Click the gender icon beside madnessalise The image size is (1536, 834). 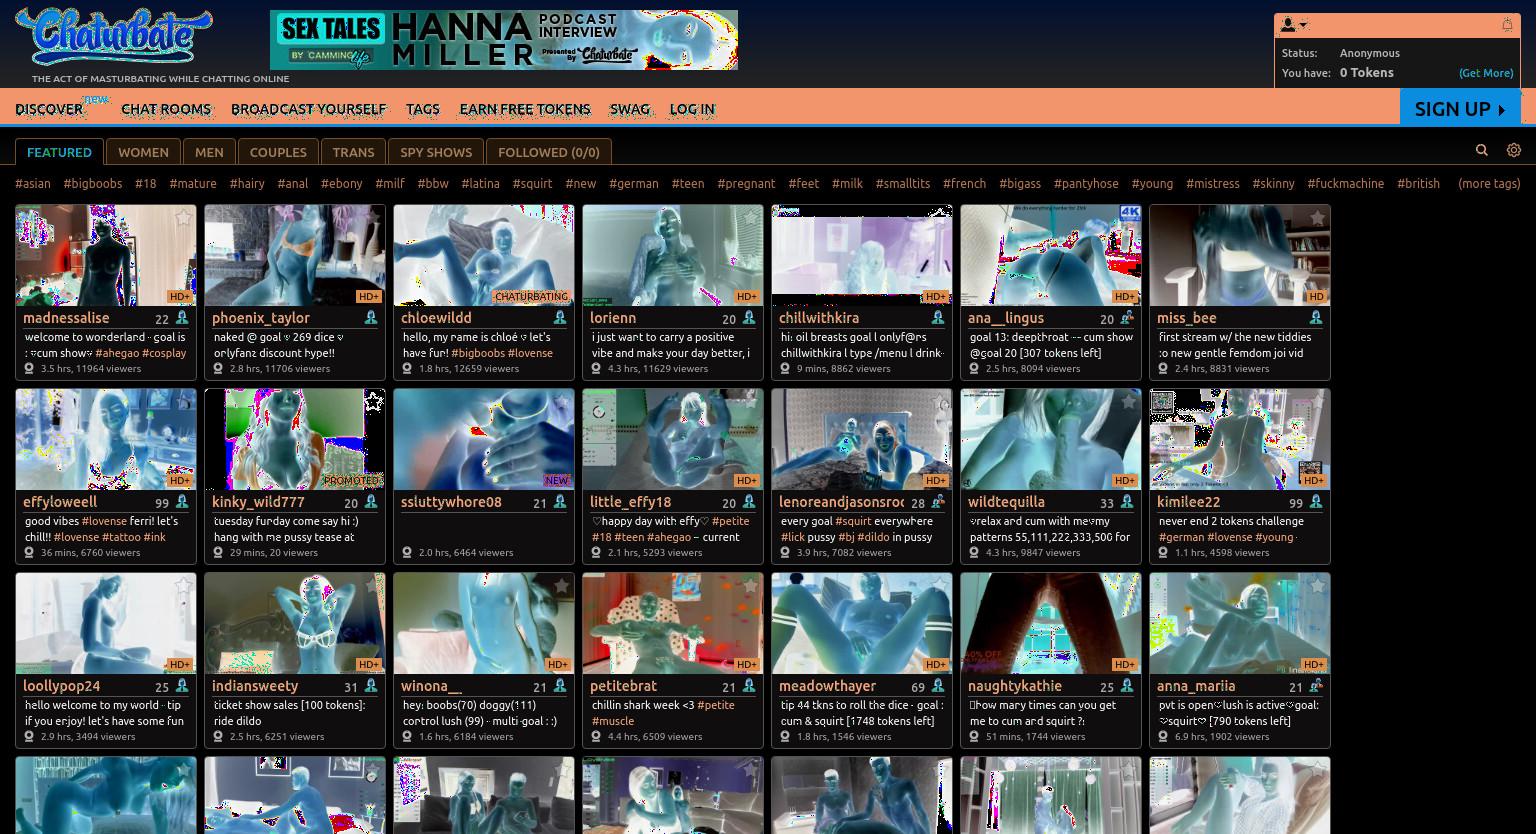[182, 318]
